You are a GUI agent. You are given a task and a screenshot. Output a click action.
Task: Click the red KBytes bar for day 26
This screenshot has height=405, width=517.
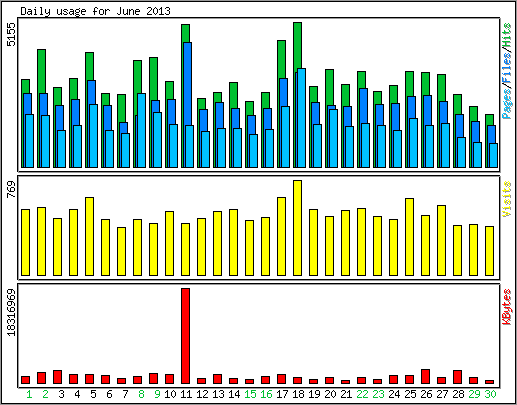click(x=425, y=376)
